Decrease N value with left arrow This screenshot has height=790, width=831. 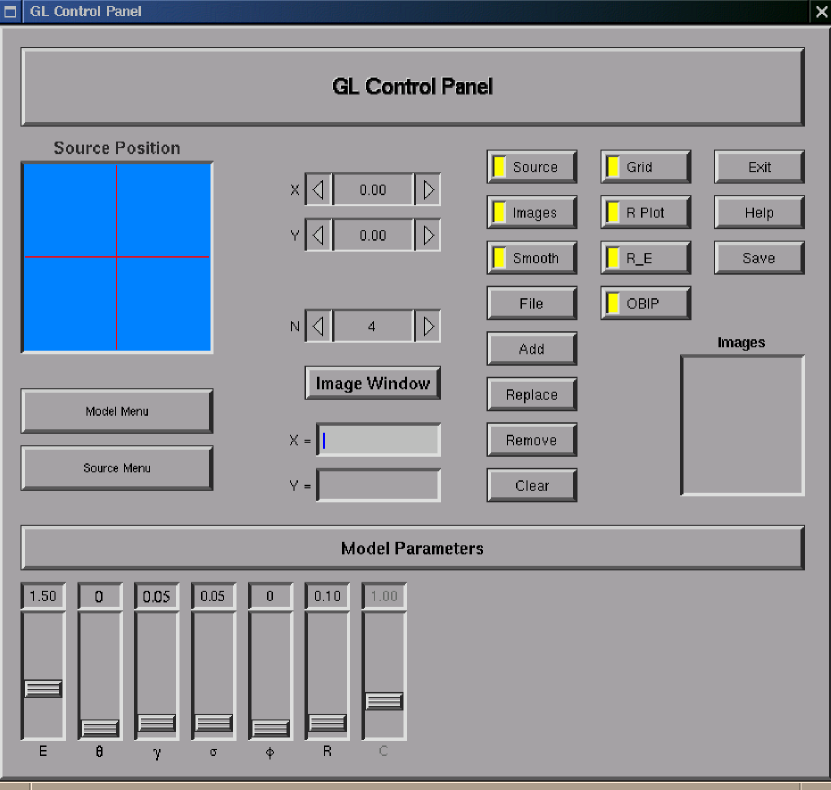318,326
